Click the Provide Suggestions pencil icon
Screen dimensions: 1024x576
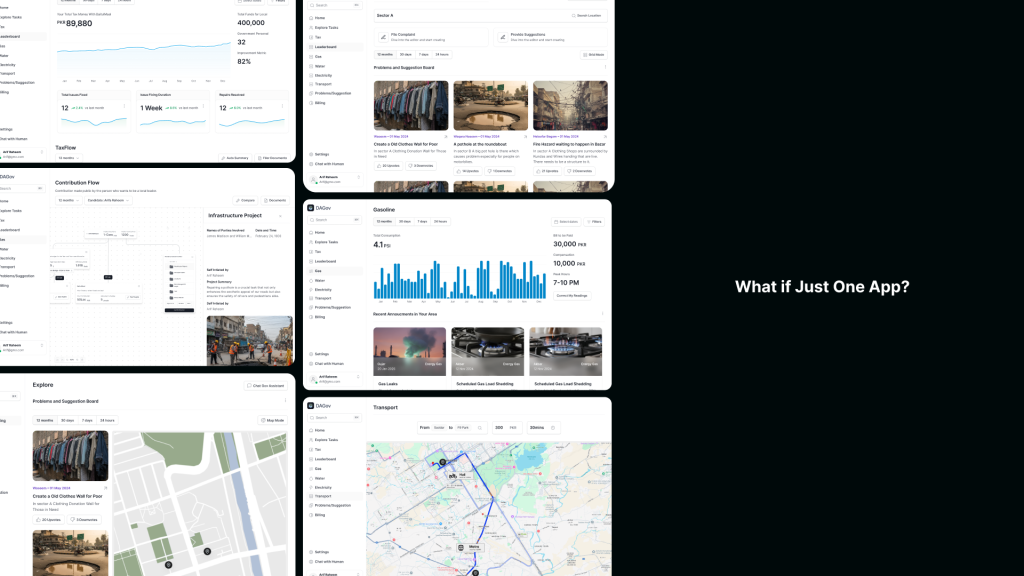503,36
